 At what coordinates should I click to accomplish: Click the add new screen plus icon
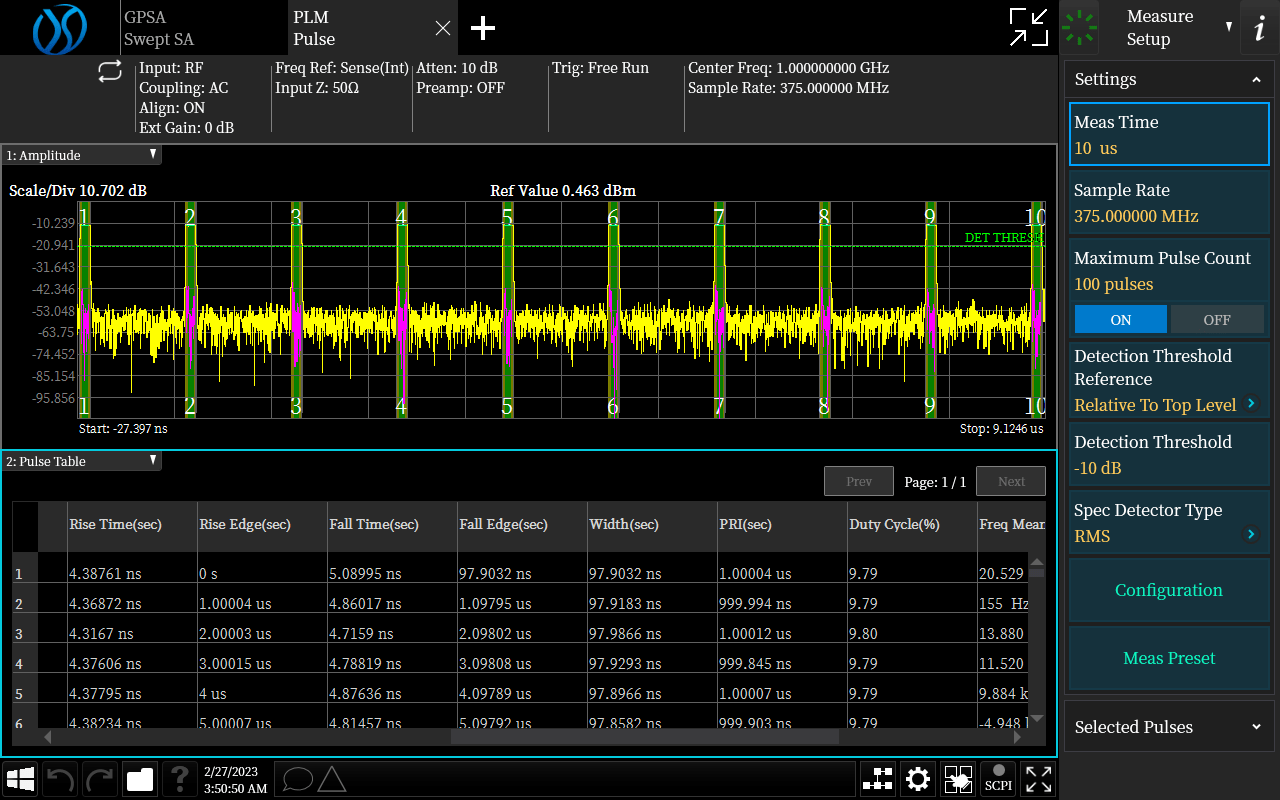coord(483,28)
